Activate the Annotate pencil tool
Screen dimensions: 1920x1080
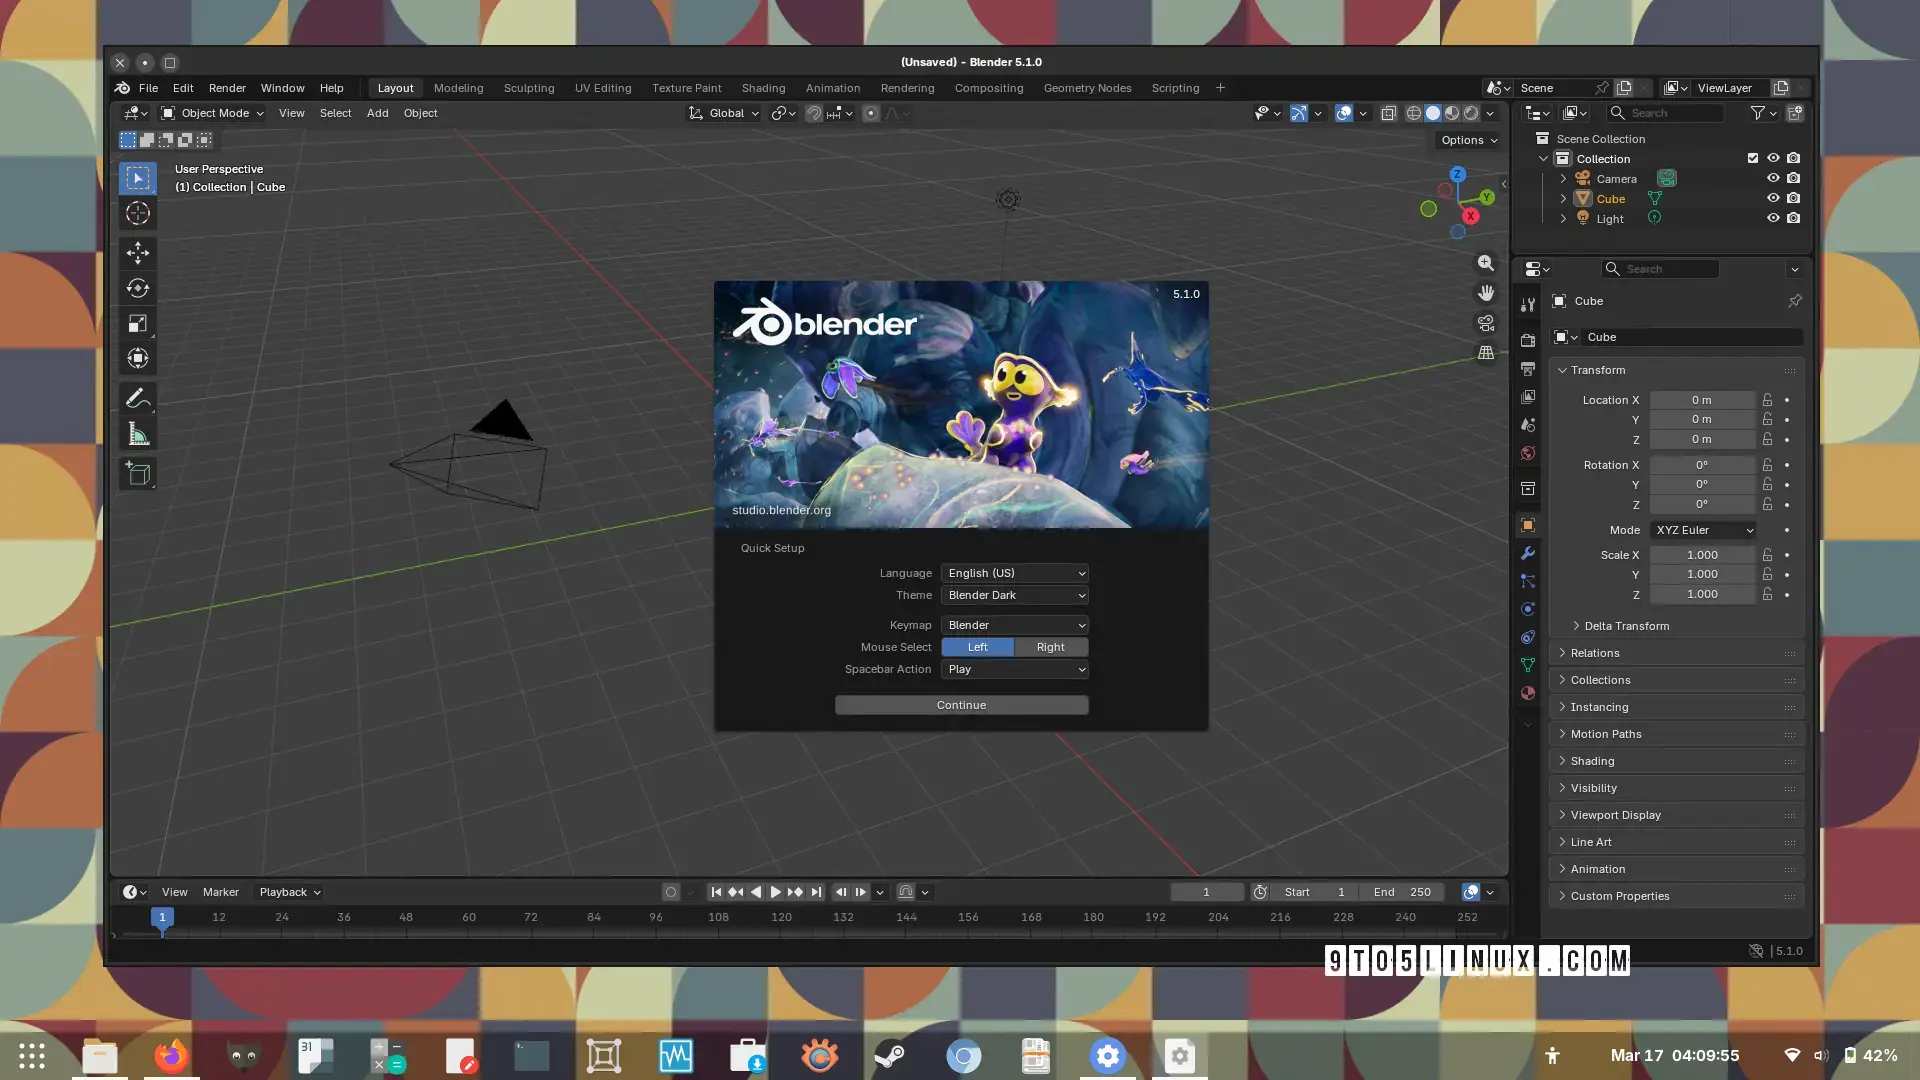coord(138,398)
